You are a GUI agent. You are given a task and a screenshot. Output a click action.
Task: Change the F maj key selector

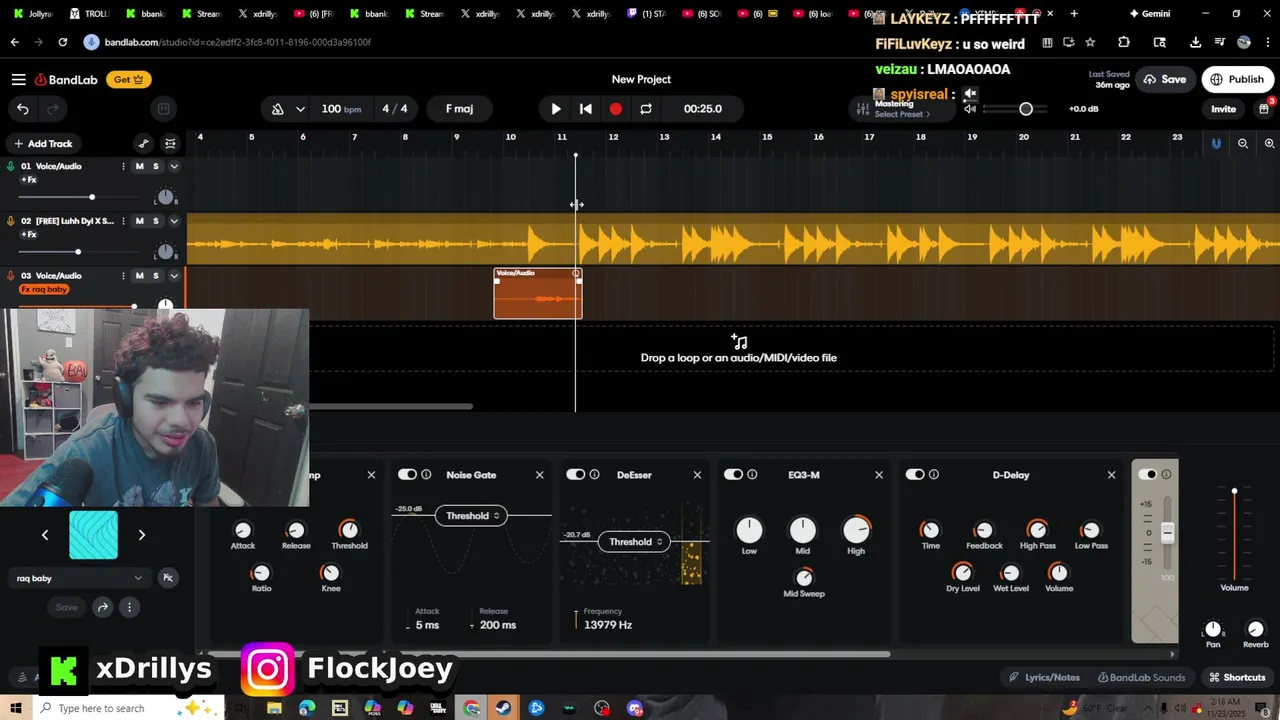(459, 109)
